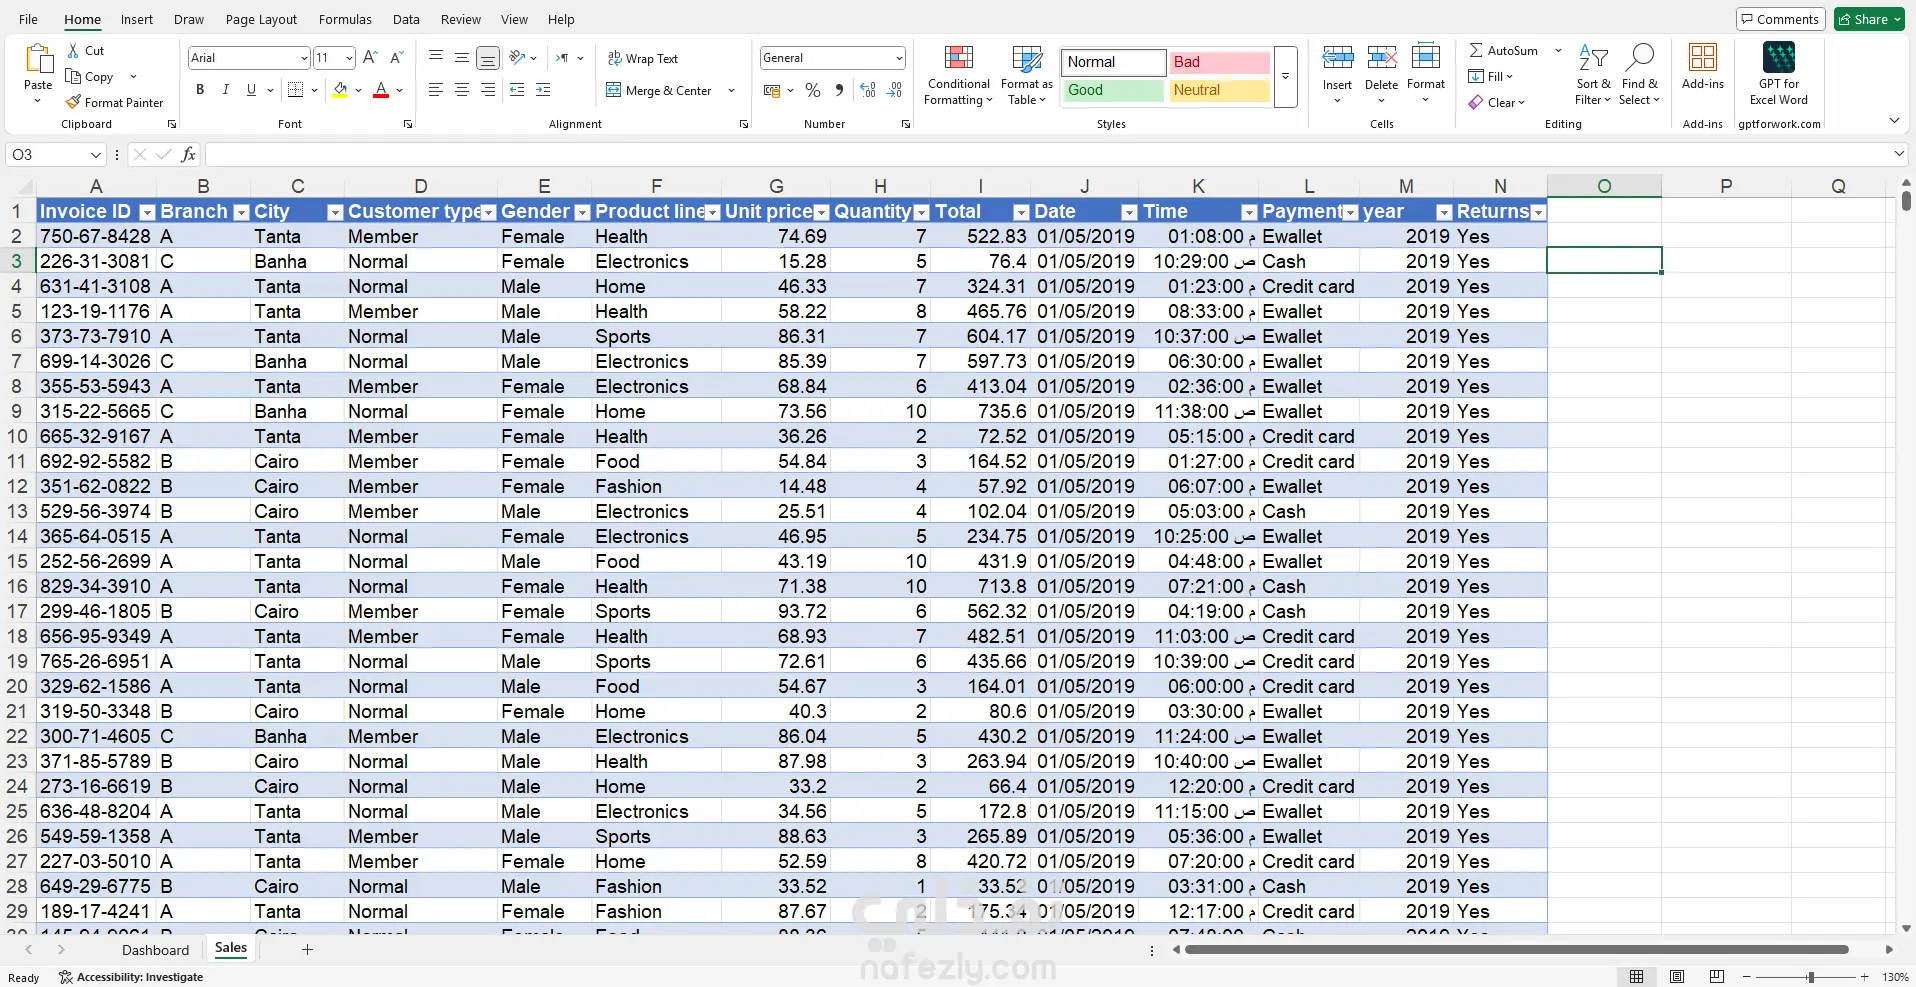This screenshot has width=1916, height=987.
Task: Toggle Align Right
Action: pyautogui.click(x=488, y=90)
